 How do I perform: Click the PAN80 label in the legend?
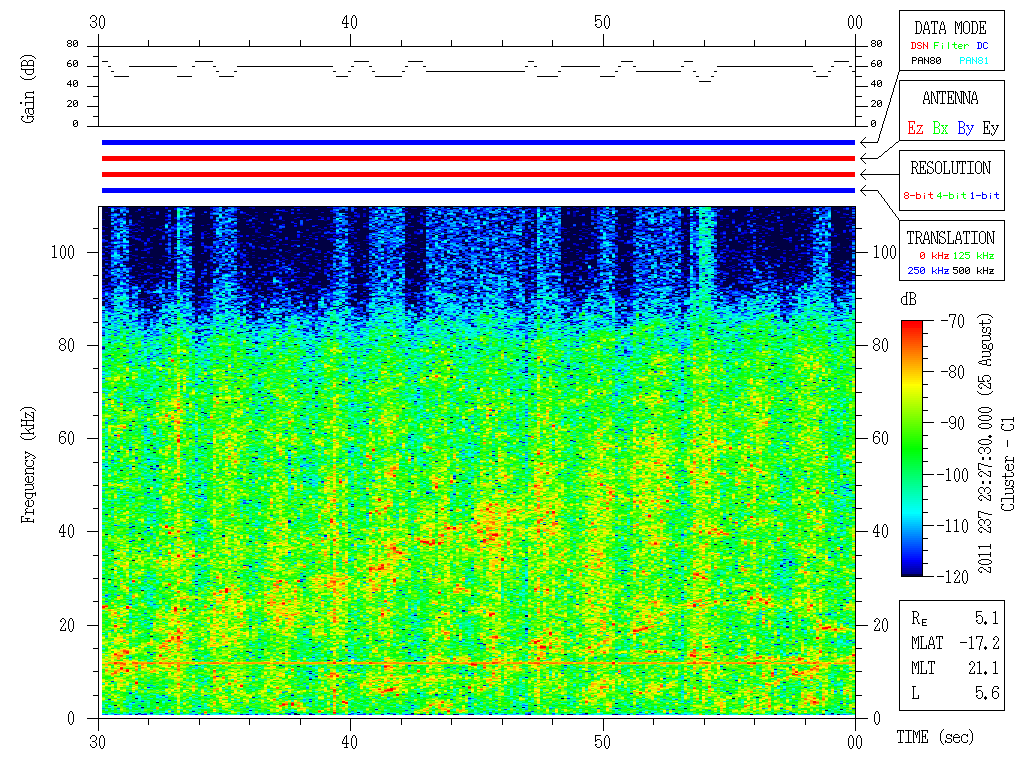(x=926, y=61)
